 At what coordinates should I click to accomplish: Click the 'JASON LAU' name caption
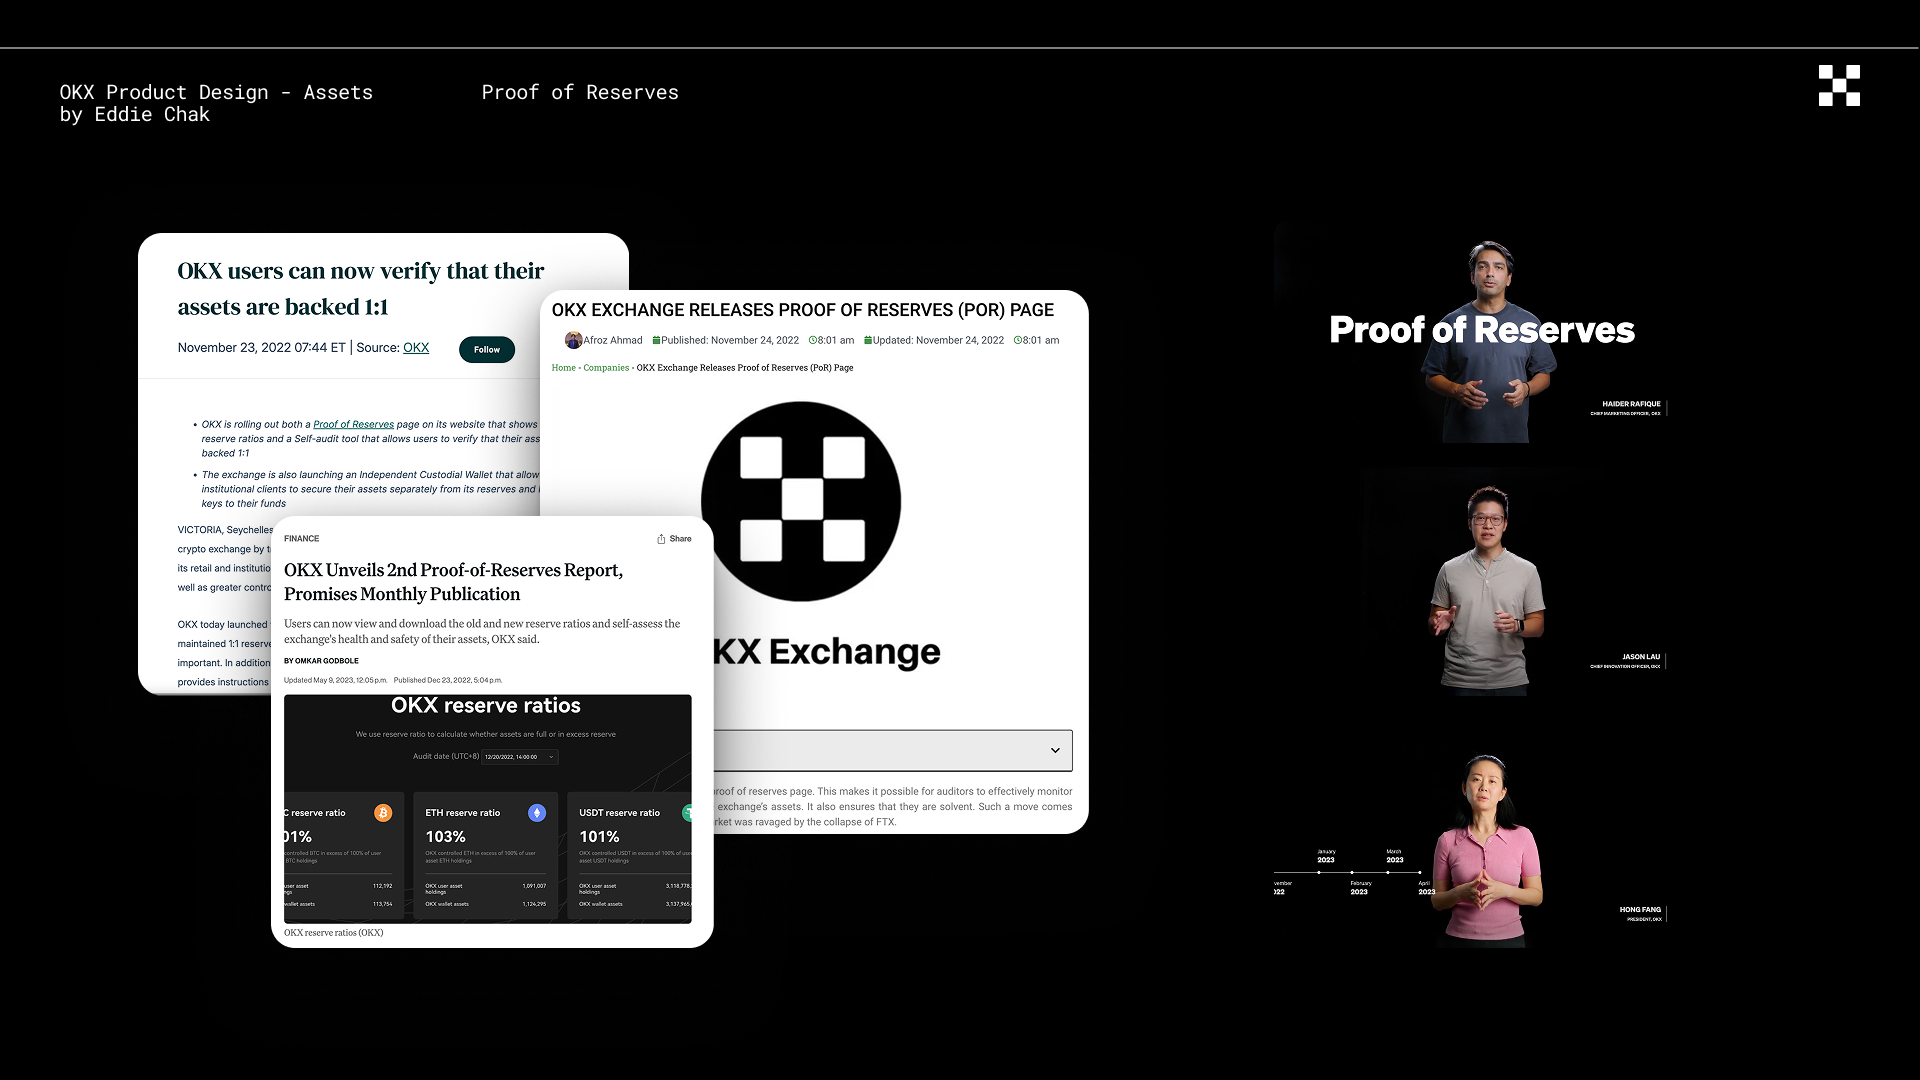tap(1641, 657)
